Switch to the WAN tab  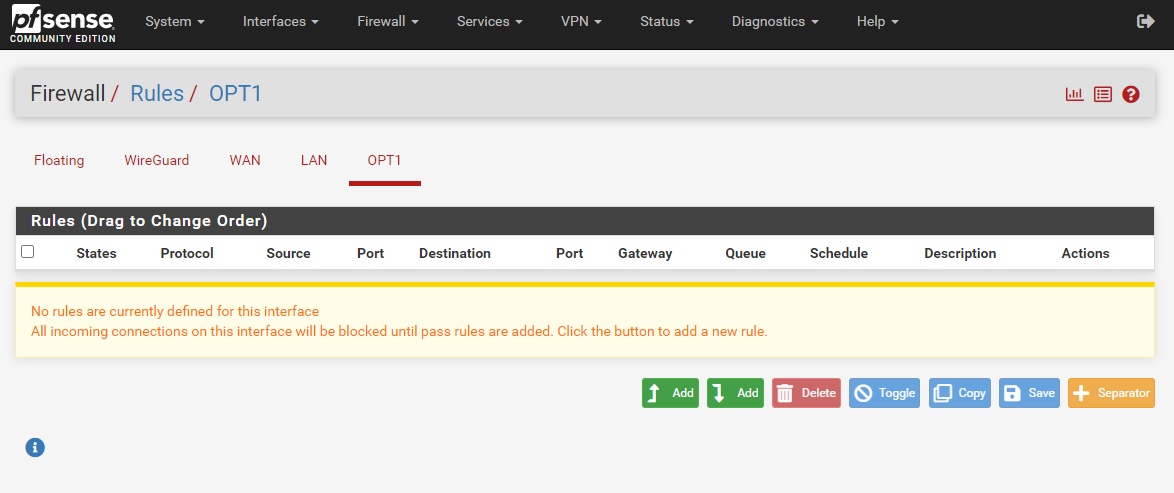coord(245,160)
